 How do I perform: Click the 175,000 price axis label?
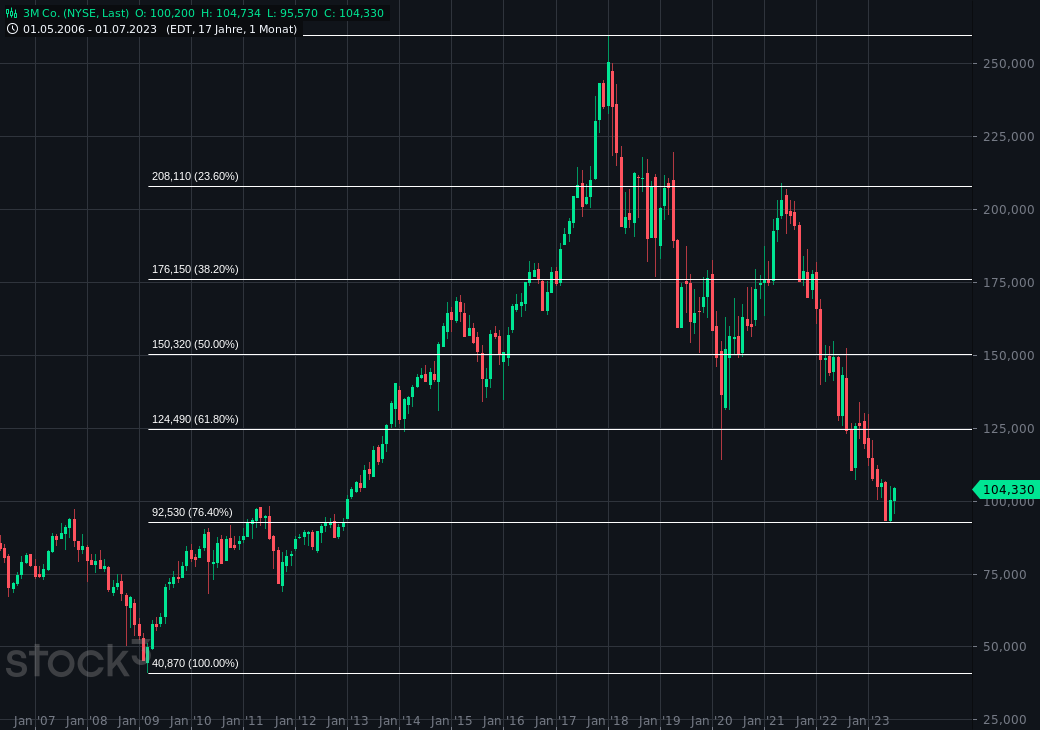tap(1009, 282)
